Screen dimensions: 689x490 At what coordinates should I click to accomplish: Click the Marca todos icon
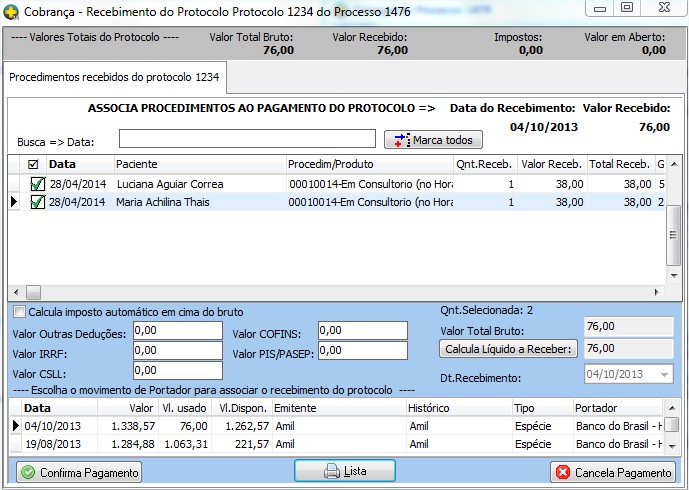tap(399, 140)
